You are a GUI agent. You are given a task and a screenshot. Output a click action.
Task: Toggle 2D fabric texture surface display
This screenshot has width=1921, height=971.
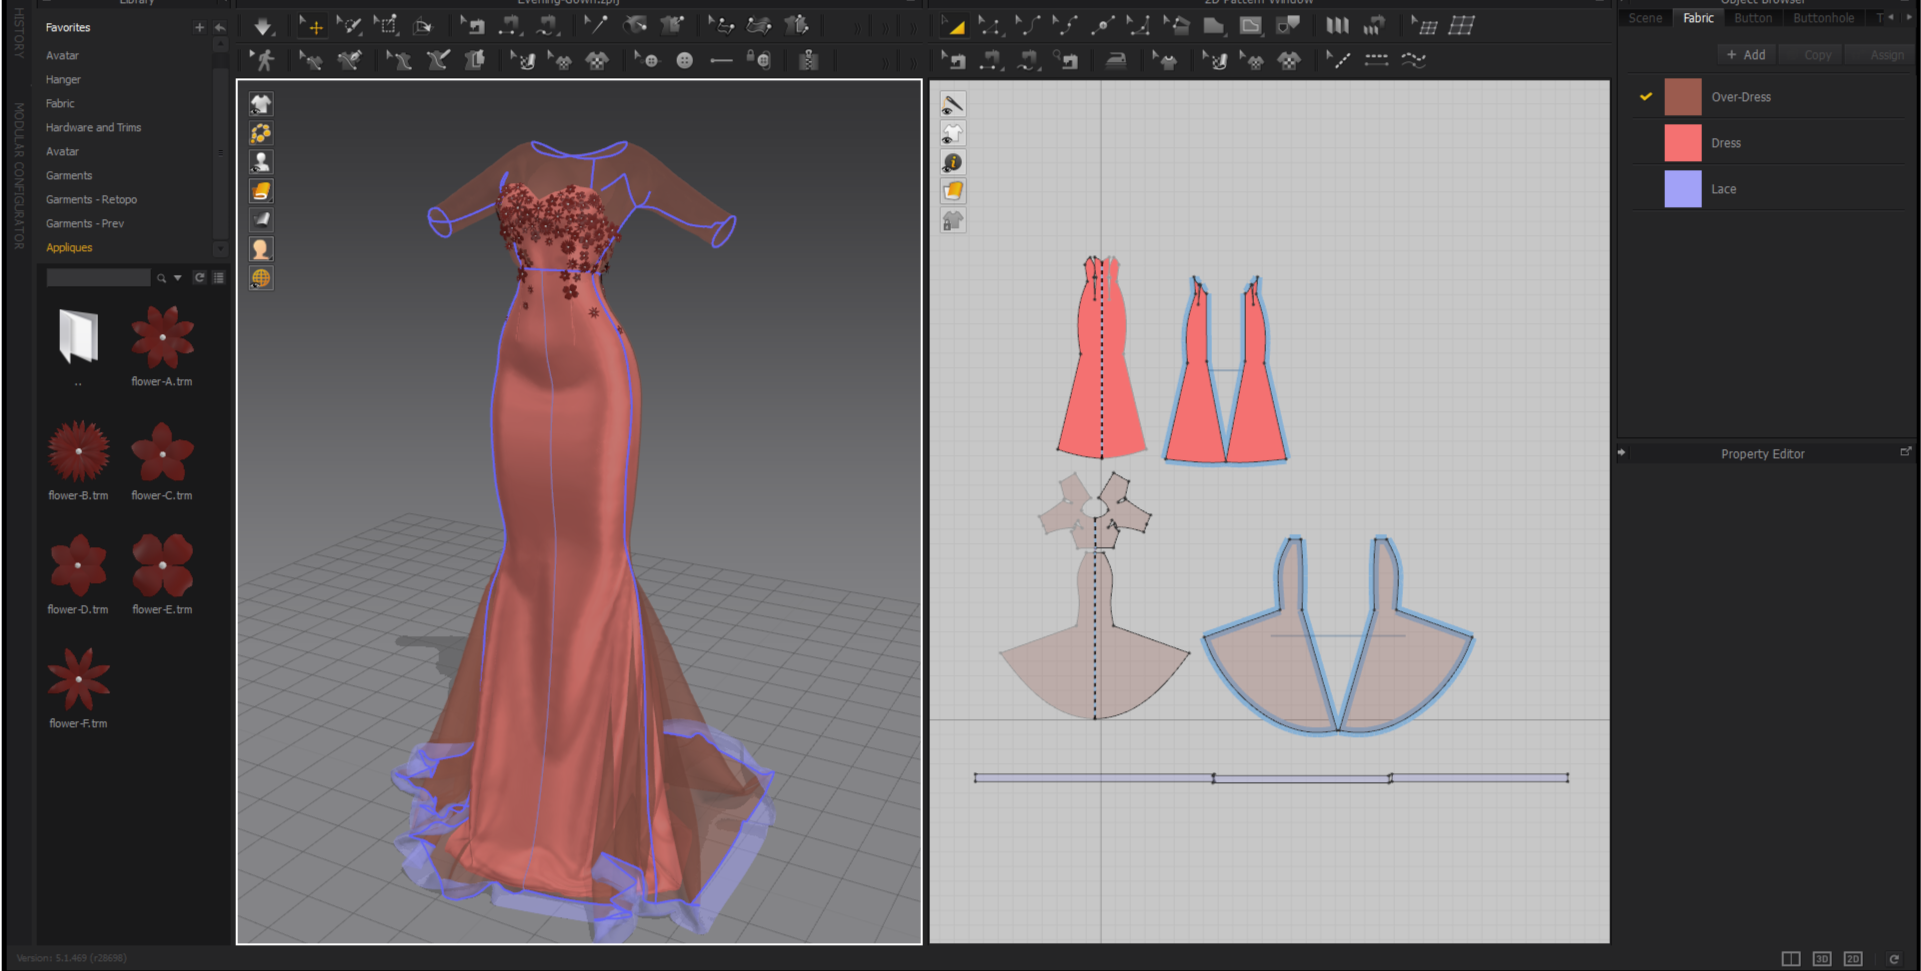(953, 191)
